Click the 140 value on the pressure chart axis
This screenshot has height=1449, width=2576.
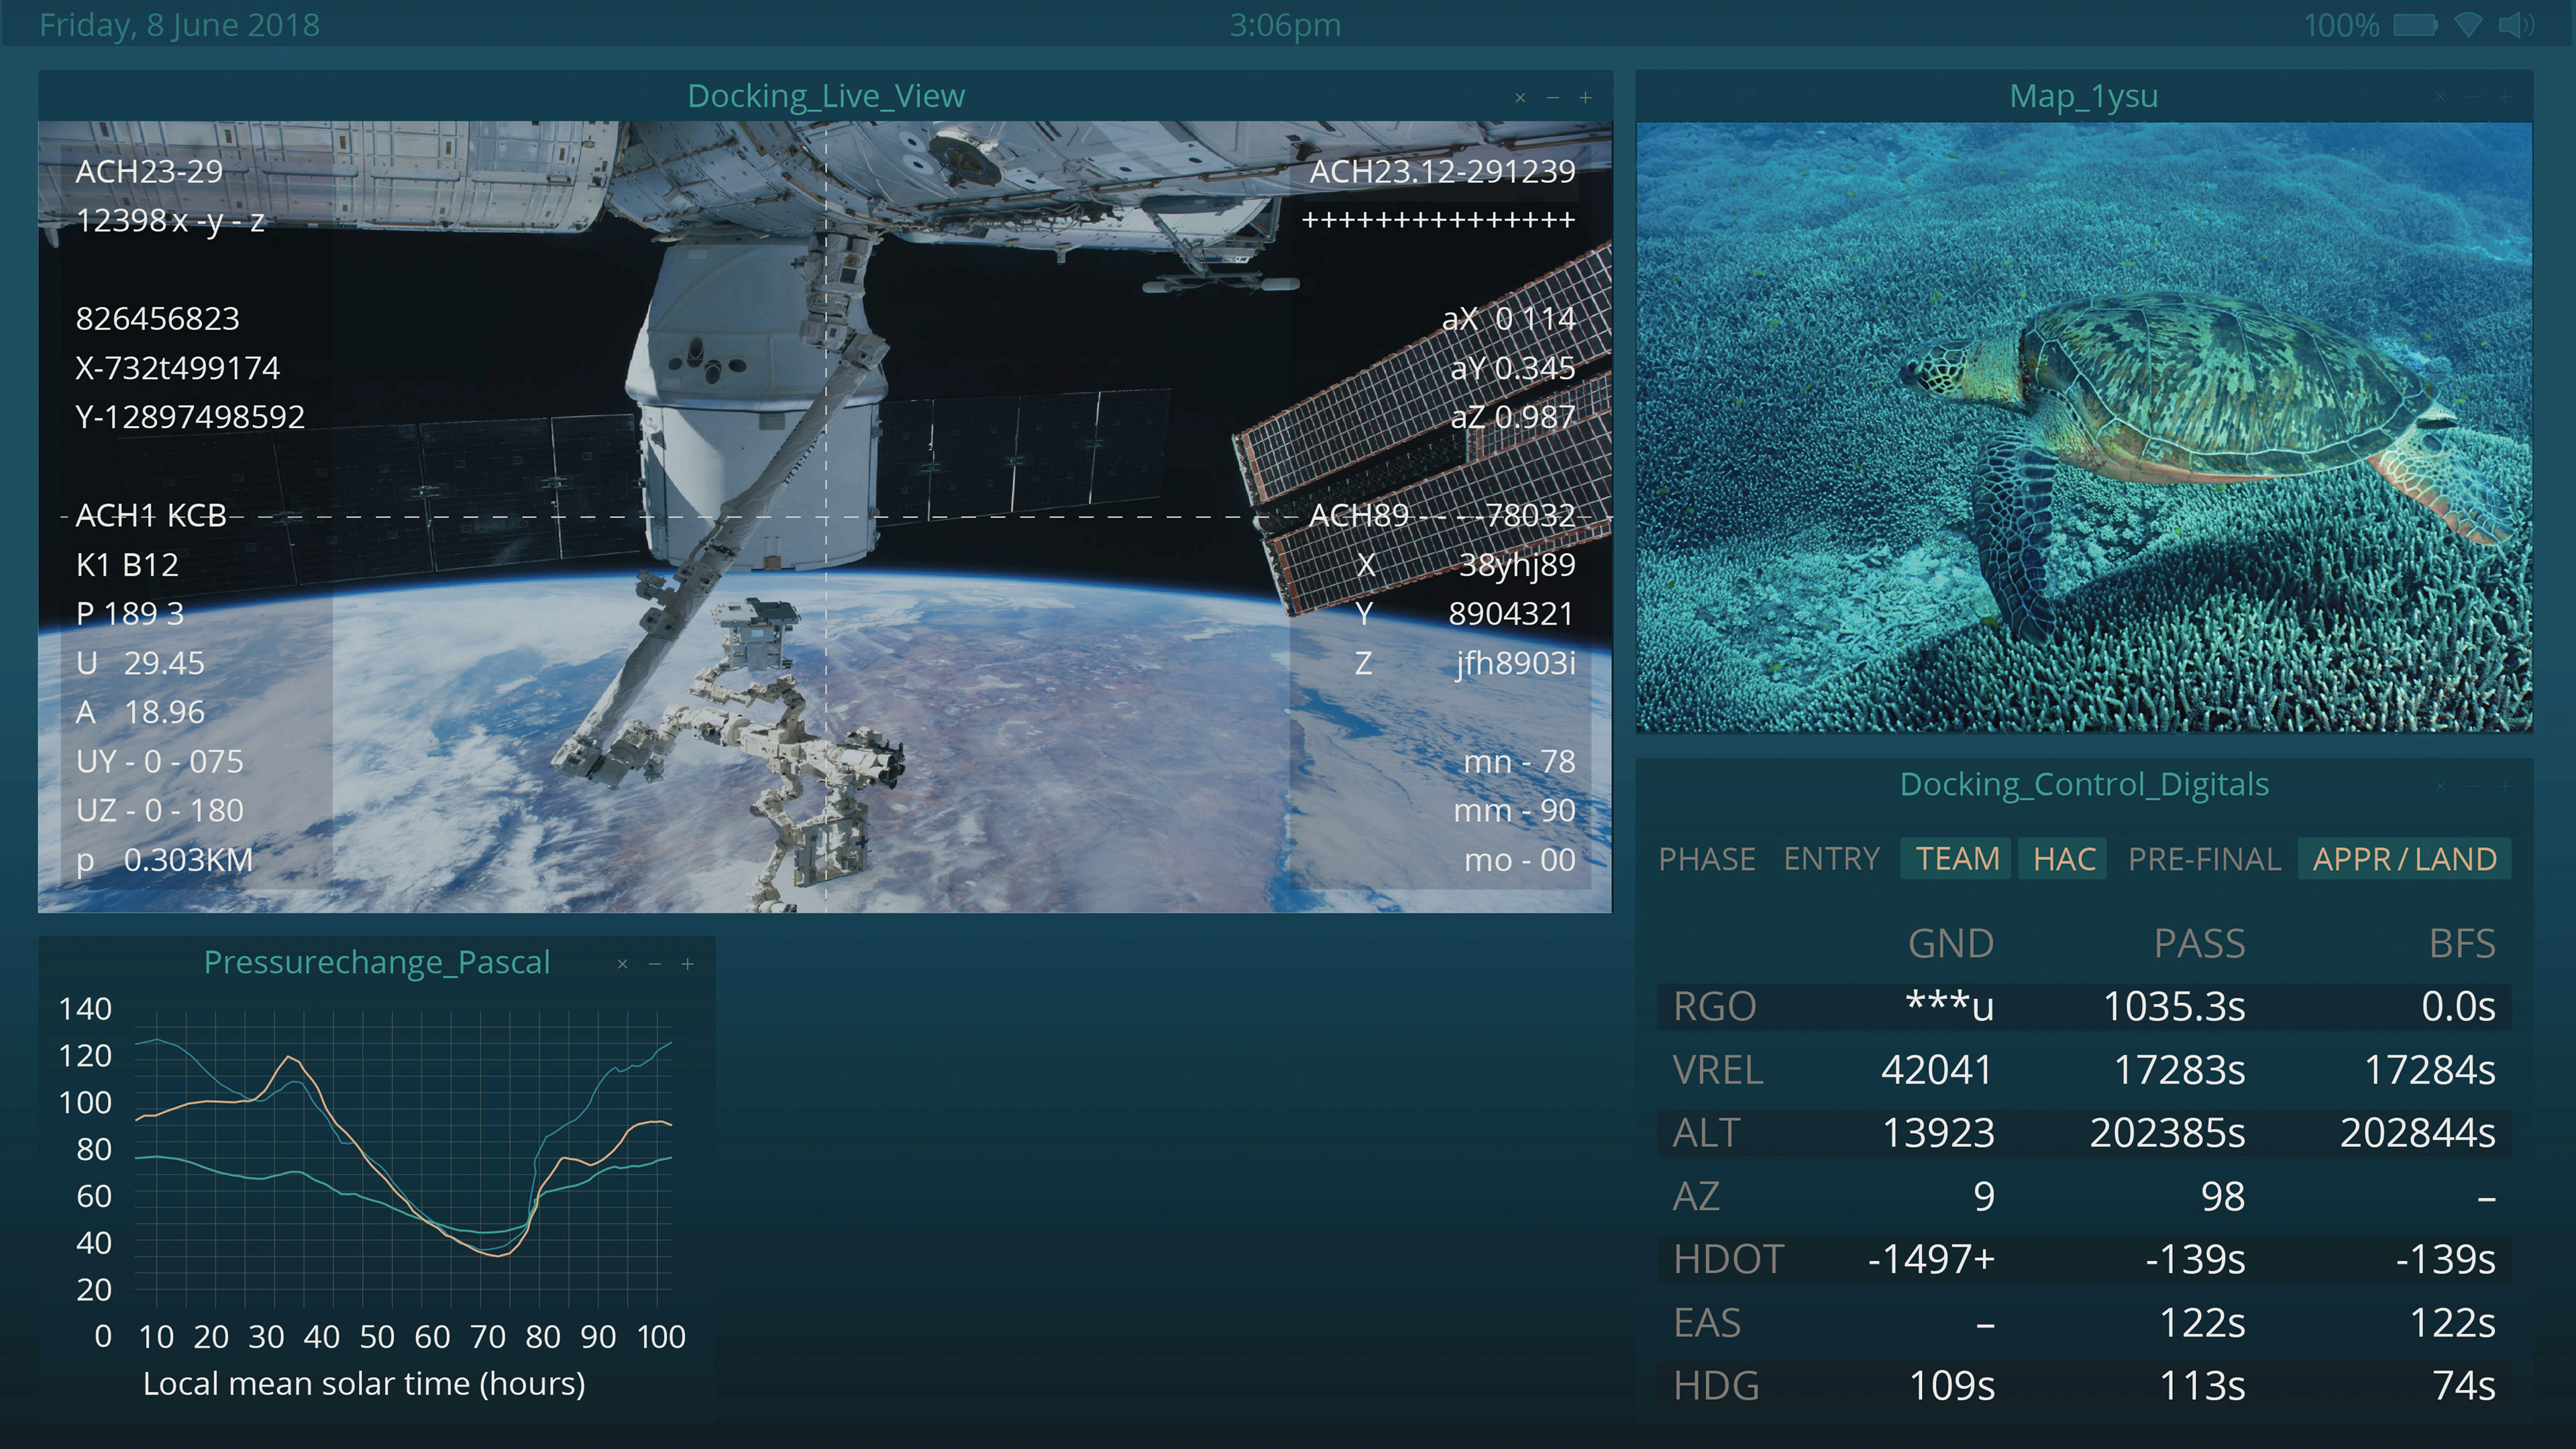(85, 1009)
